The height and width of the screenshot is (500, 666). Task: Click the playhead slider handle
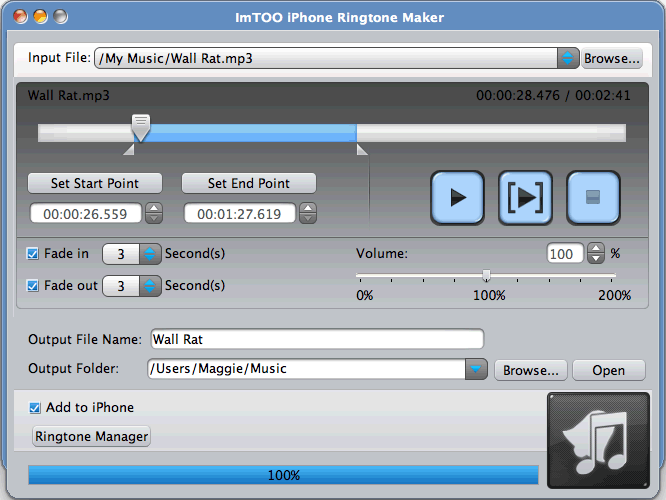coord(141,127)
